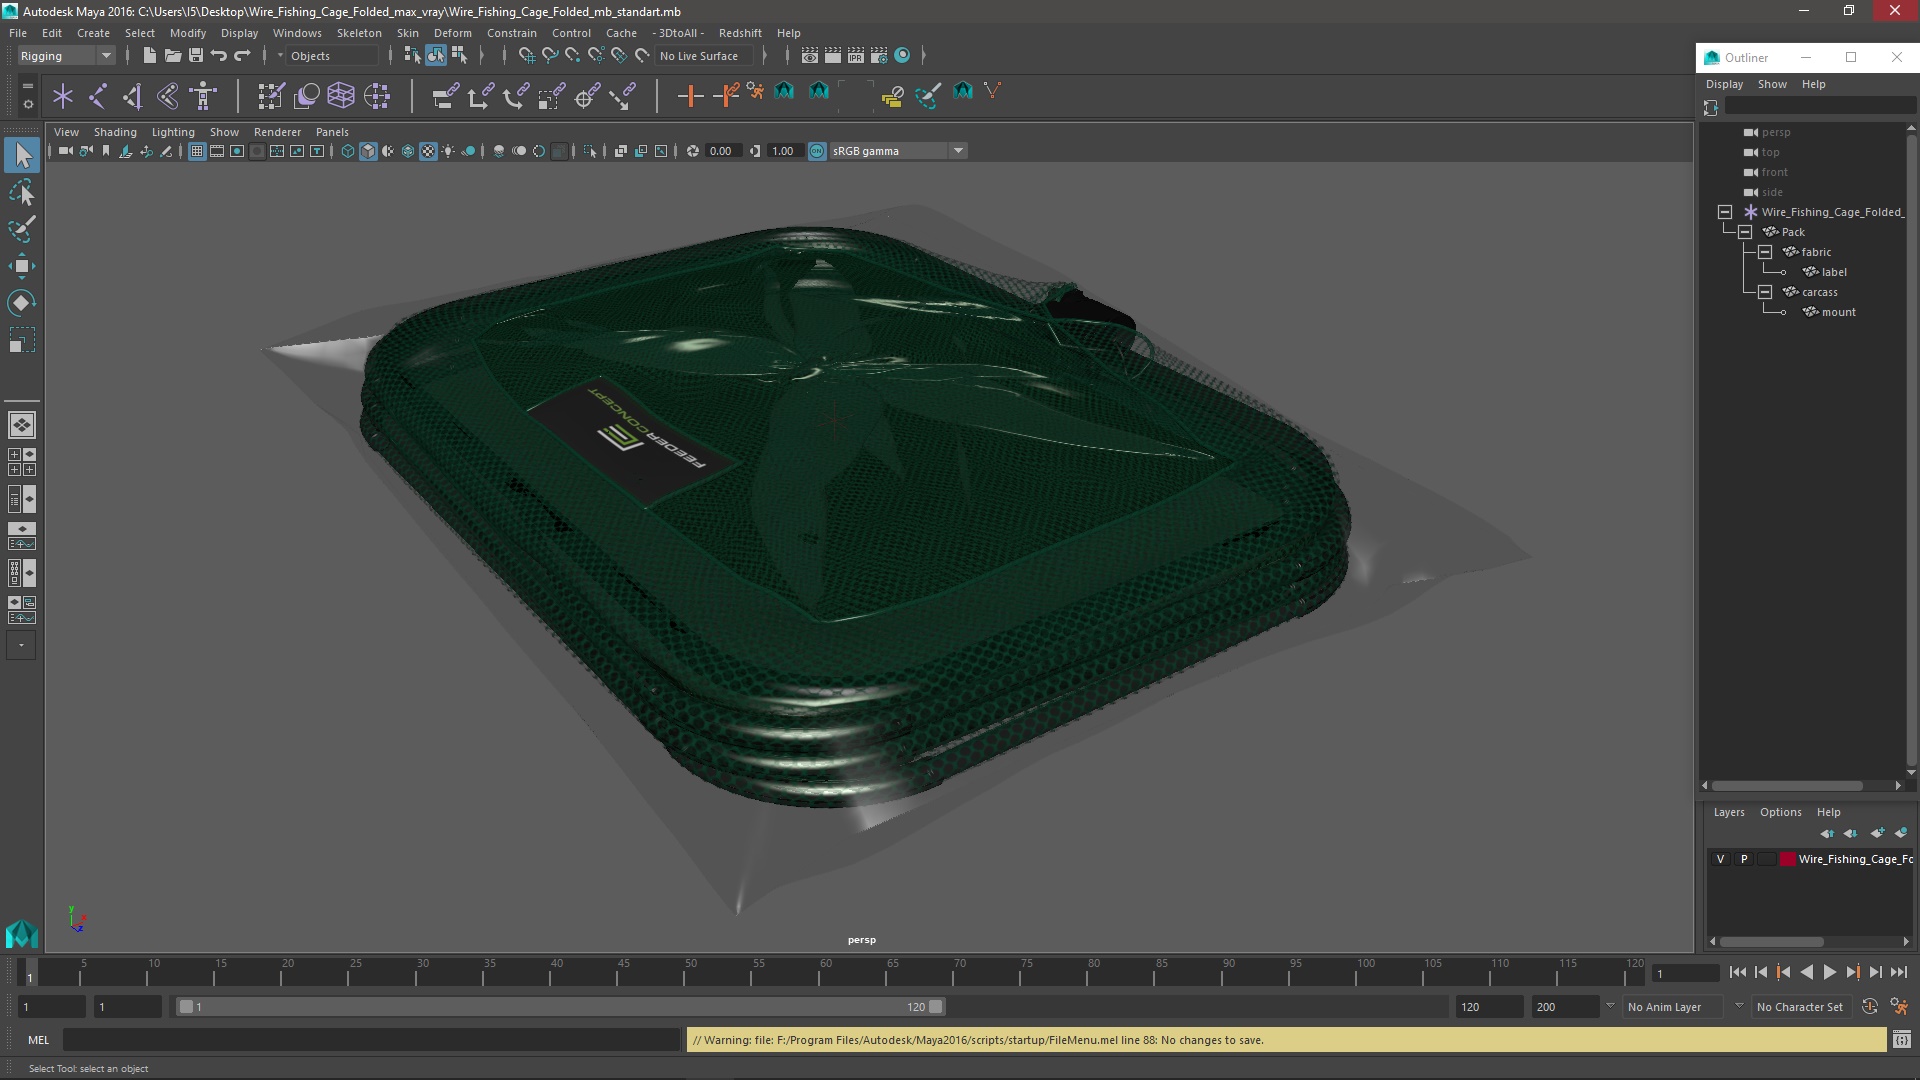Click the Save Scene disk icon
The width and height of the screenshot is (1920, 1080).
[x=195, y=56]
